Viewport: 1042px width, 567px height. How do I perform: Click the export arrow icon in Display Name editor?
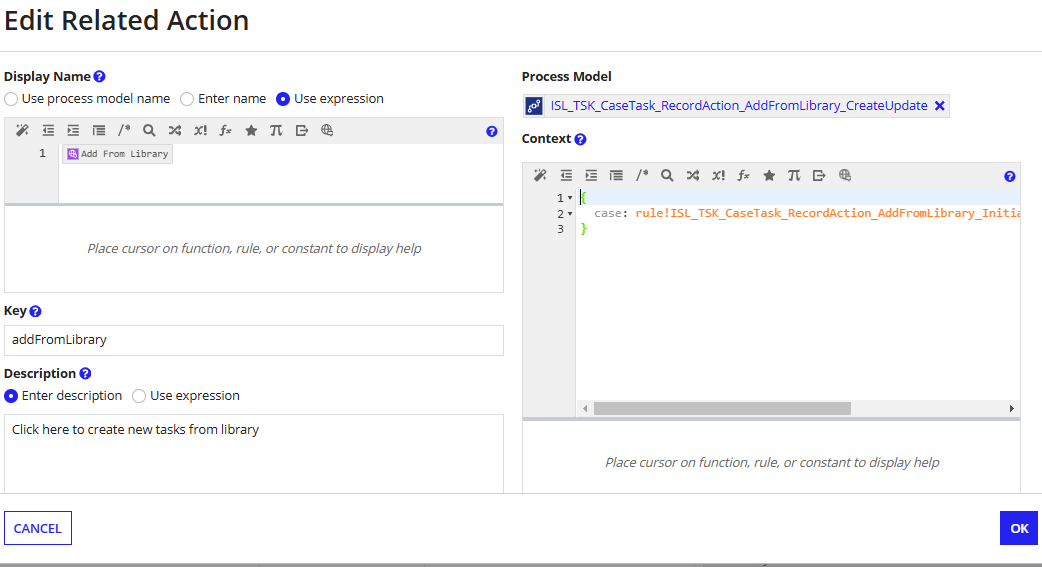[x=302, y=130]
